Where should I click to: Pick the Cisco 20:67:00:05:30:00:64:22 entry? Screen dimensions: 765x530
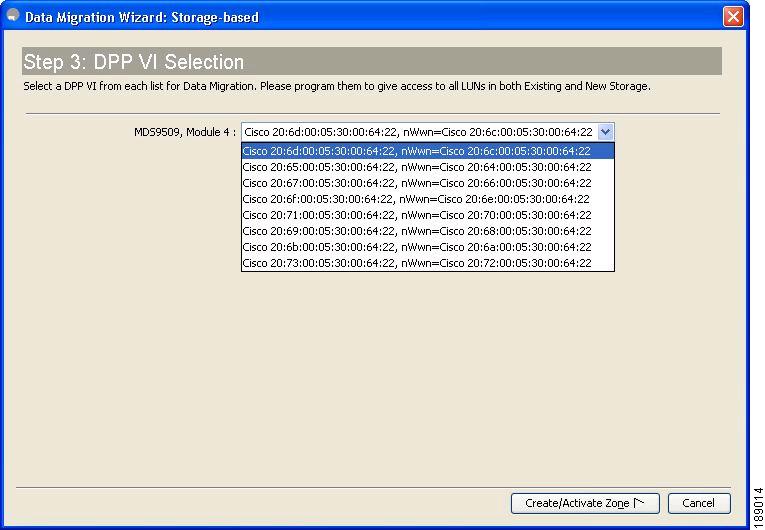428,183
